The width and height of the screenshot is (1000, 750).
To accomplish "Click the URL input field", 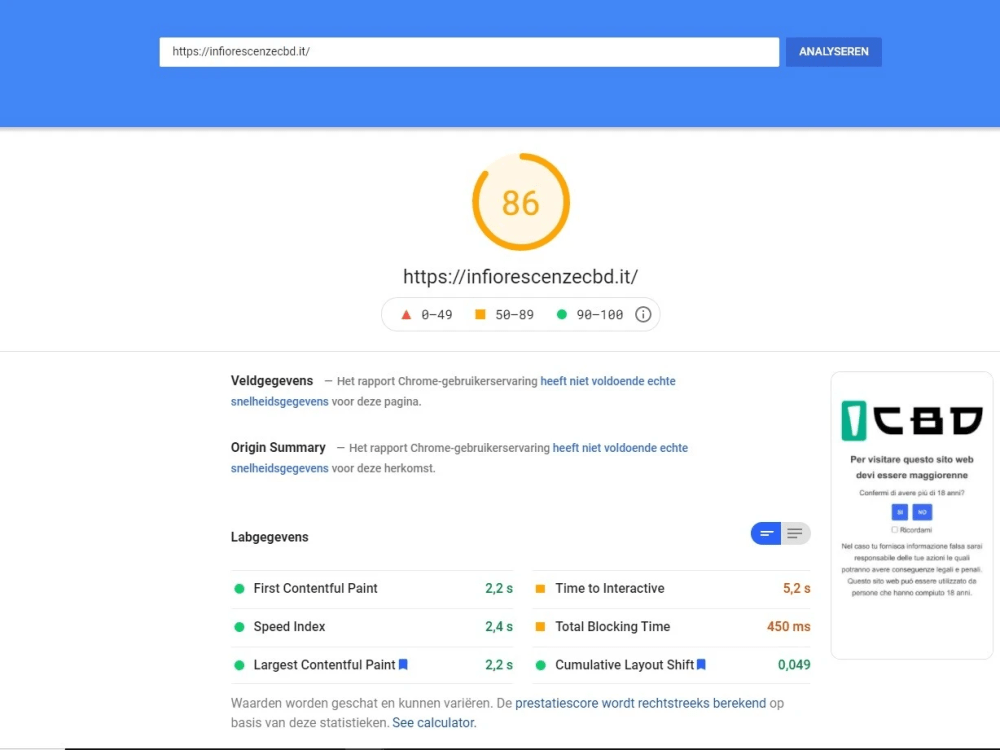I will pos(469,52).
